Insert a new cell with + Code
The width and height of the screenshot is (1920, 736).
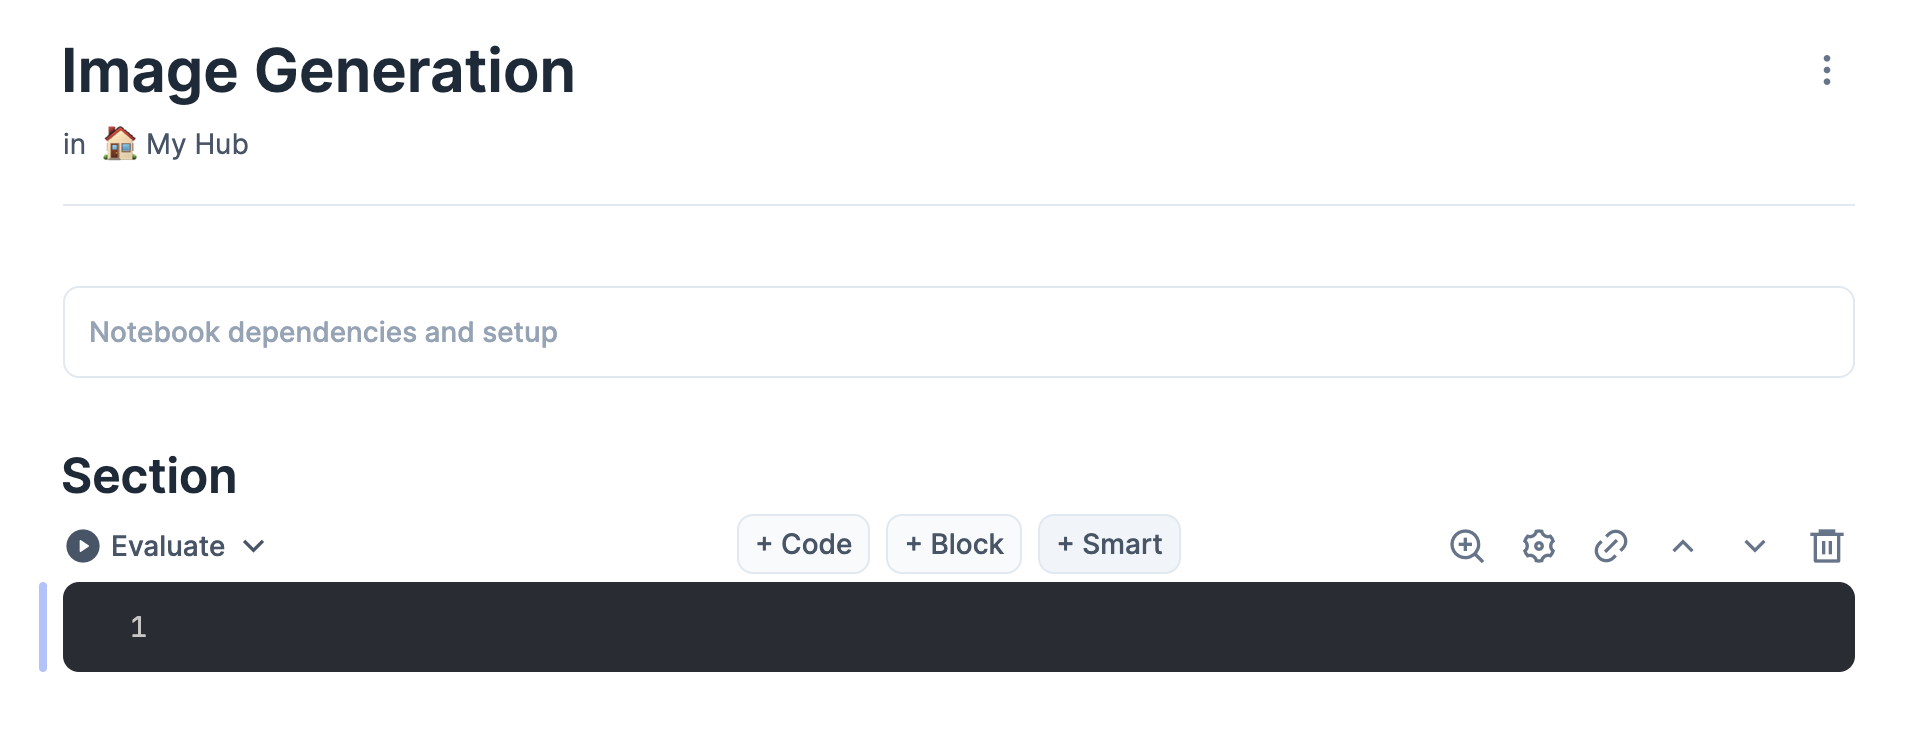click(x=804, y=544)
